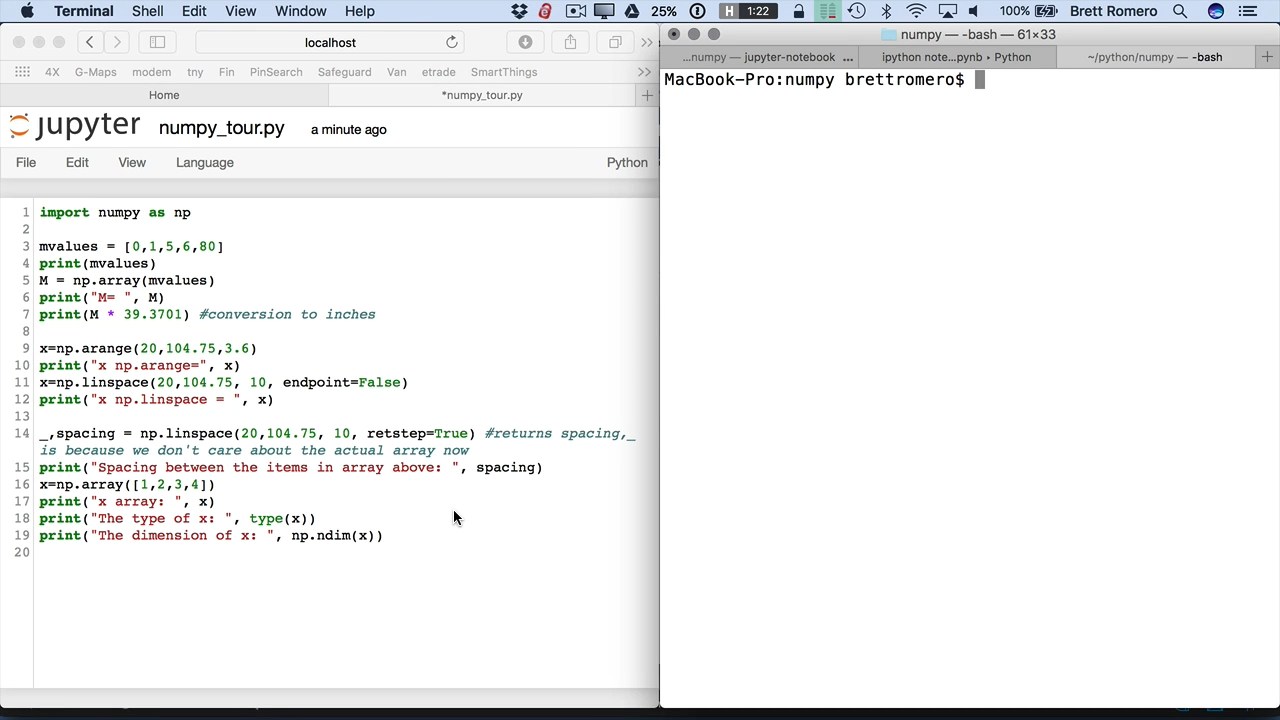Go forward in Safari history
This screenshot has width=1280, height=720.
(117, 42)
